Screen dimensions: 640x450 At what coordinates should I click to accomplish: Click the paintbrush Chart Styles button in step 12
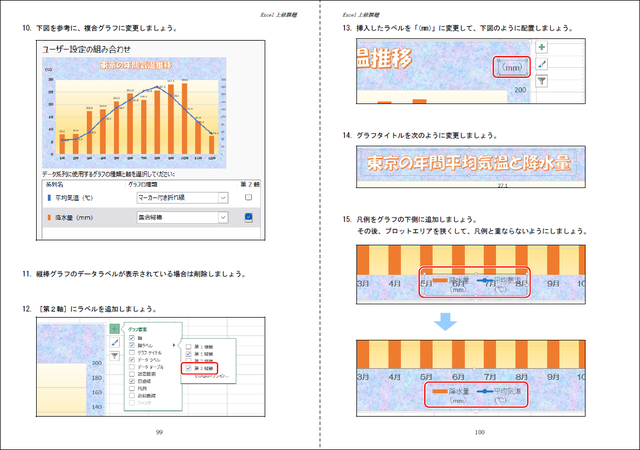point(115,342)
